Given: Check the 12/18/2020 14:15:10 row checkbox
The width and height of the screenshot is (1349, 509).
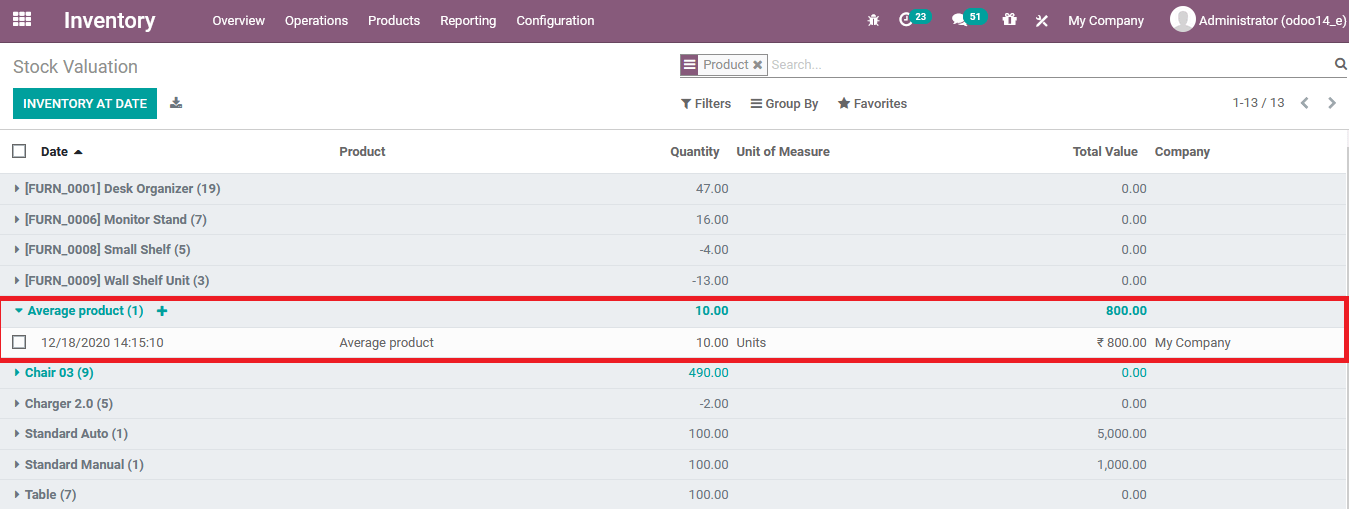Looking at the screenshot, I should pos(19,342).
